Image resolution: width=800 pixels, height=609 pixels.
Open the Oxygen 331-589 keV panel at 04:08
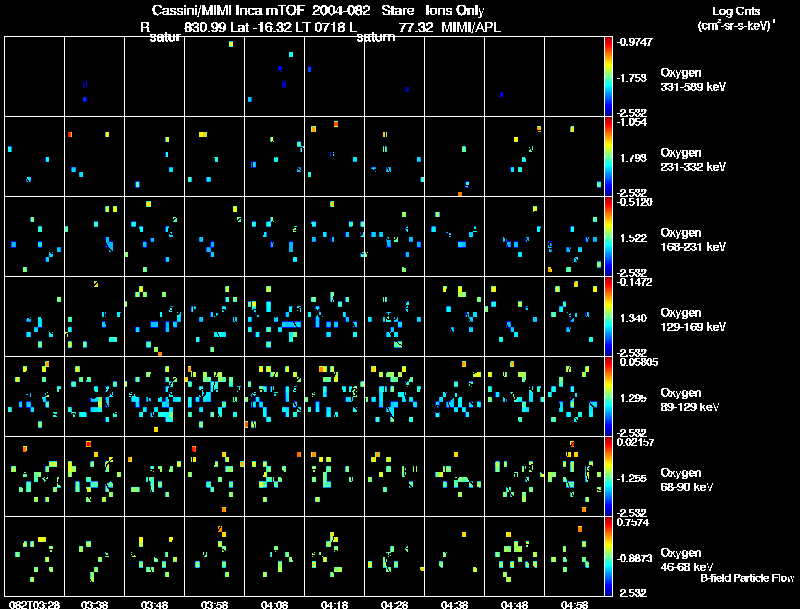[x=274, y=76]
